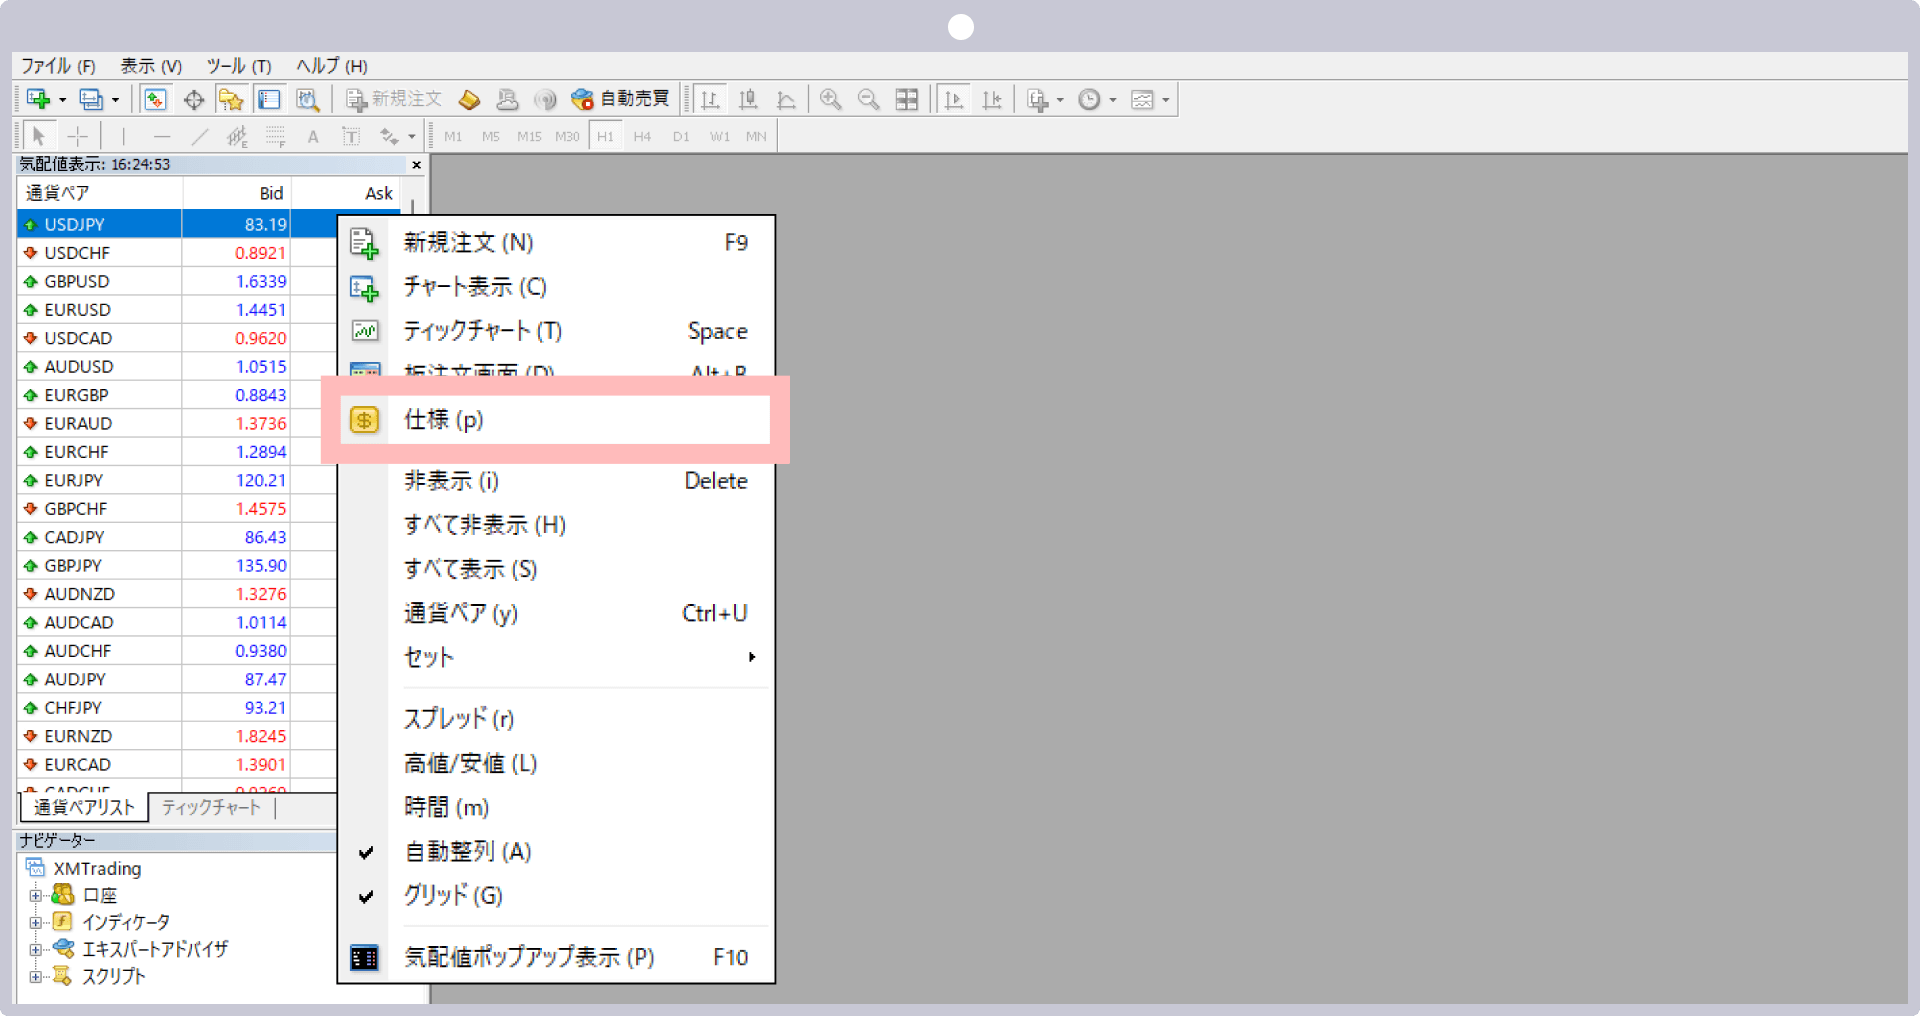This screenshot has width=1920, height=1016.
Task: Select the H4 timeframe
Action: pyautogui.click(x=642, y=136)
